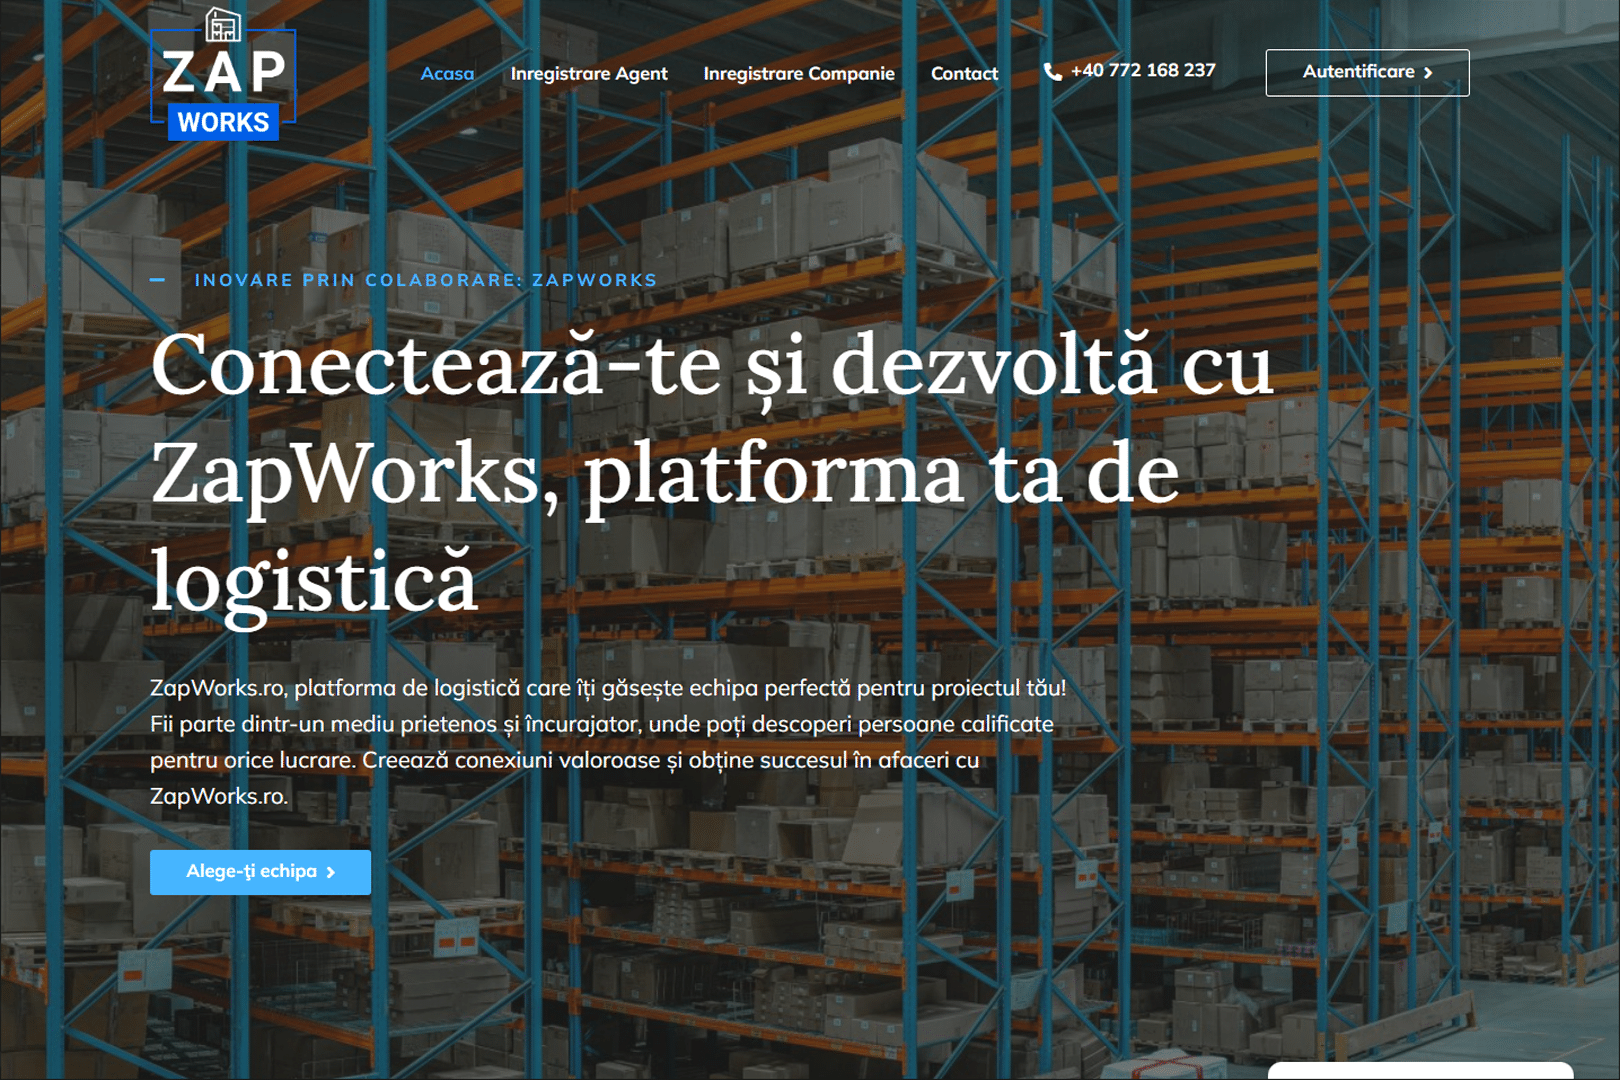
Task: Open the Inregistrare Companie page
Action: click(x=798, y=73)
